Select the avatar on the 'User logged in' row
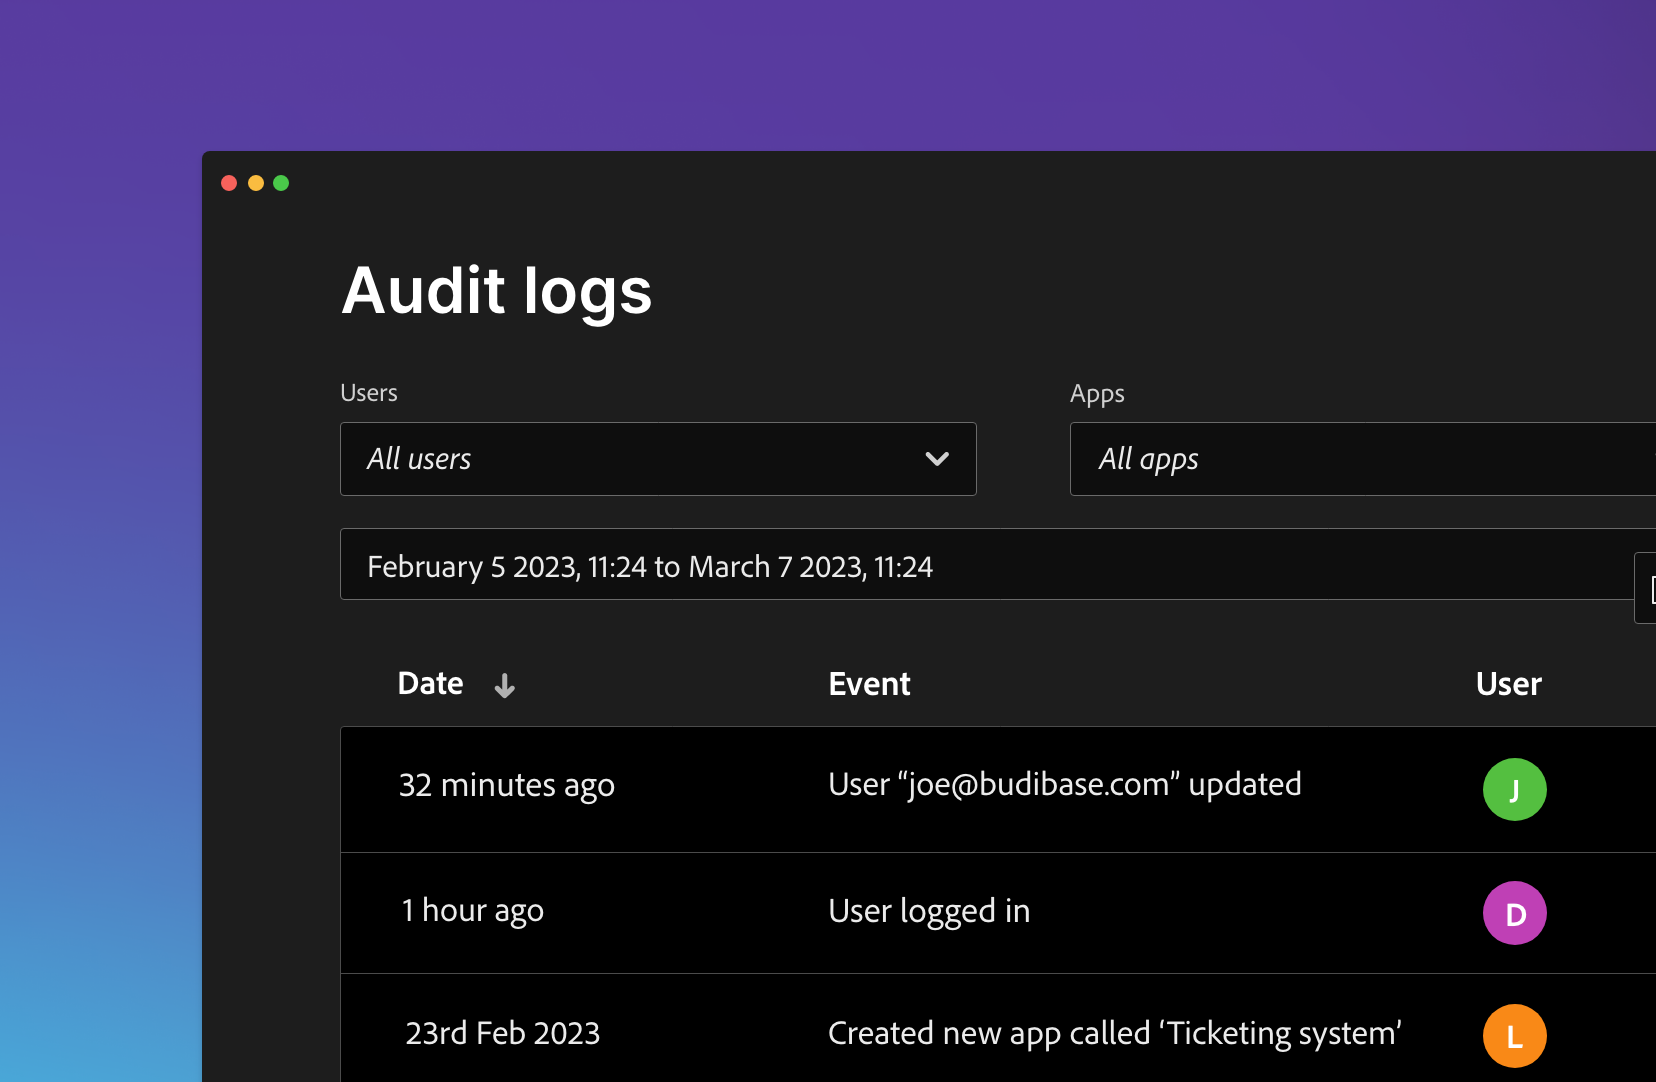This screenshot has height=1082, width=1656. [1514, 913]
